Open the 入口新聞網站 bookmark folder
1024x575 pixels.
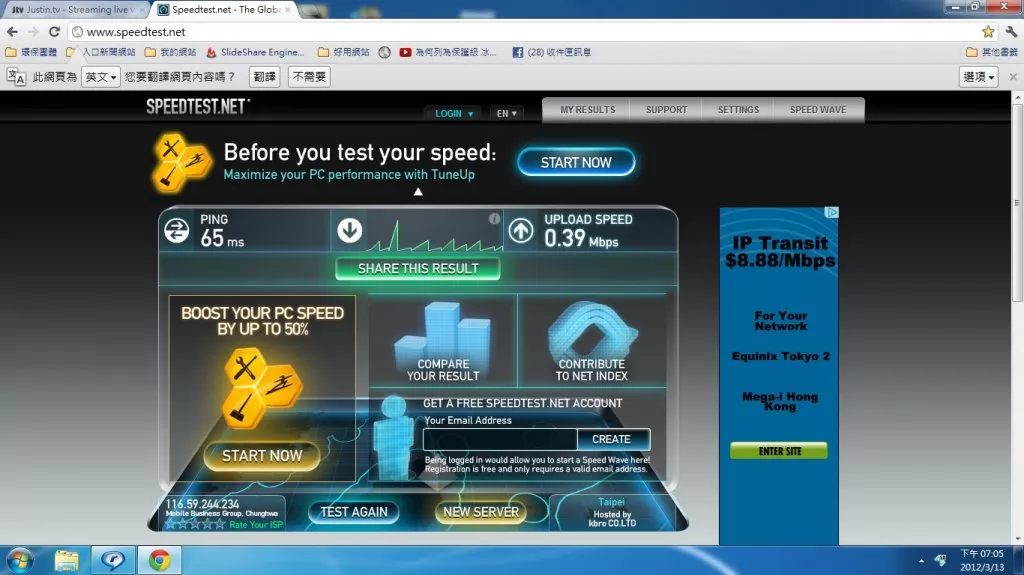[101, 52]
